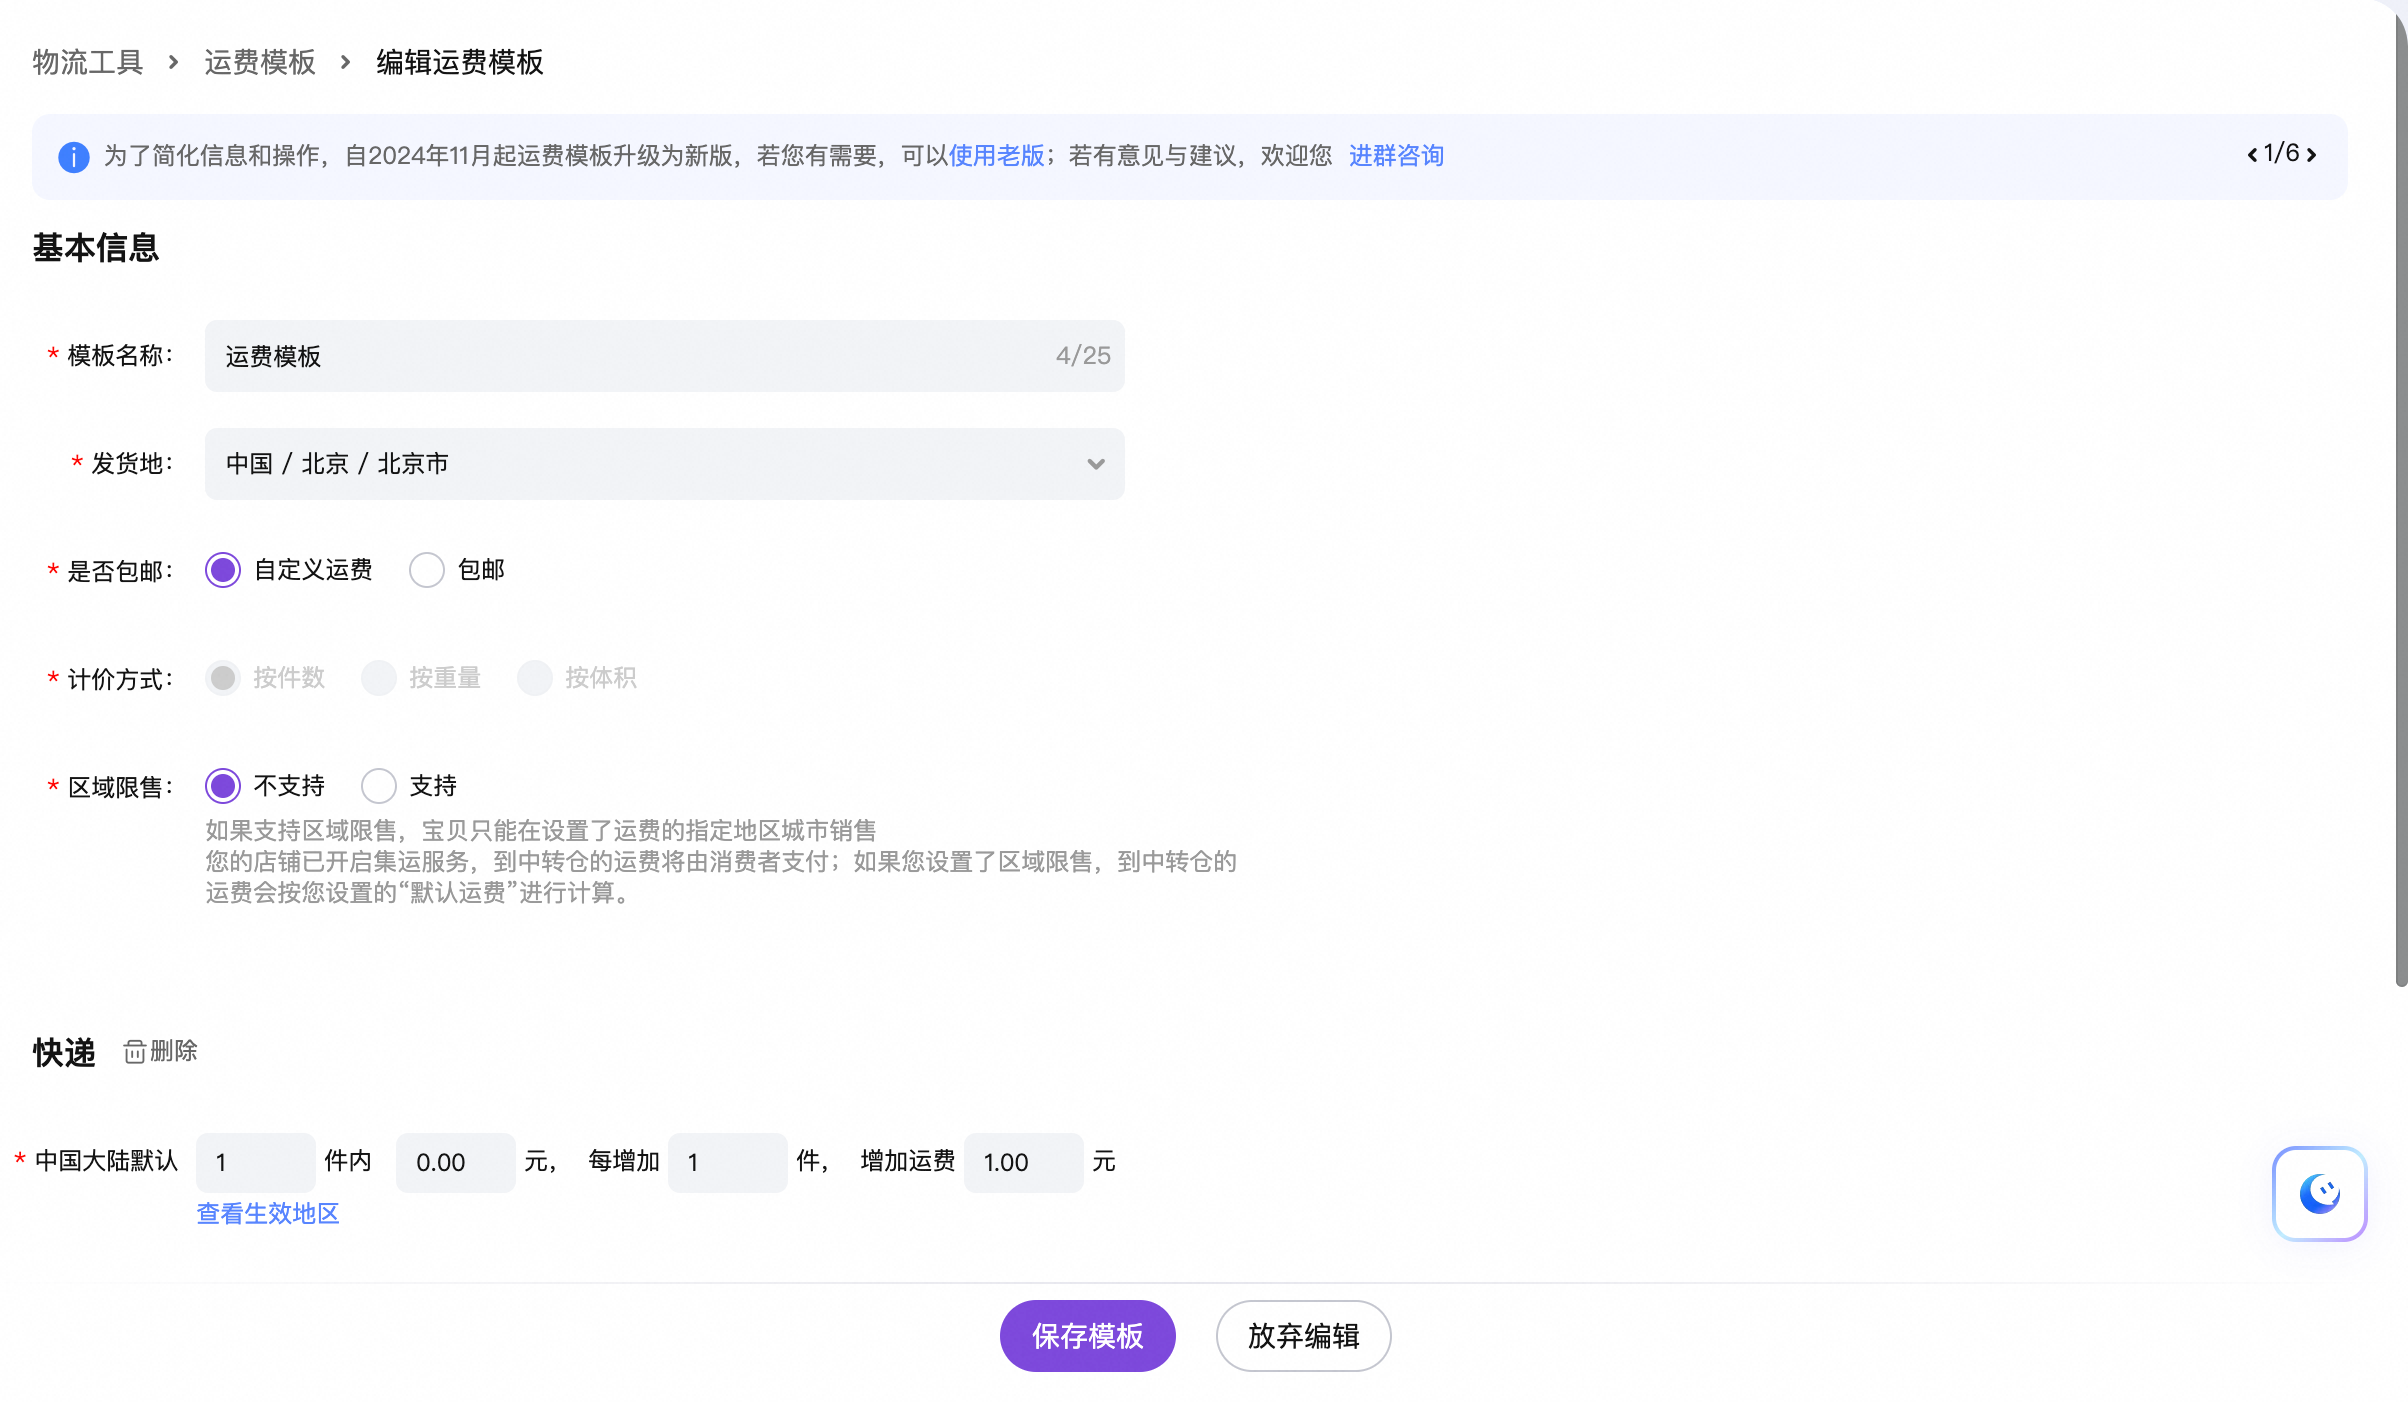Screen dimensions: 2408x1402
Task: Click dropdown chevron in 发货地 field
Action: [1096, 464]
